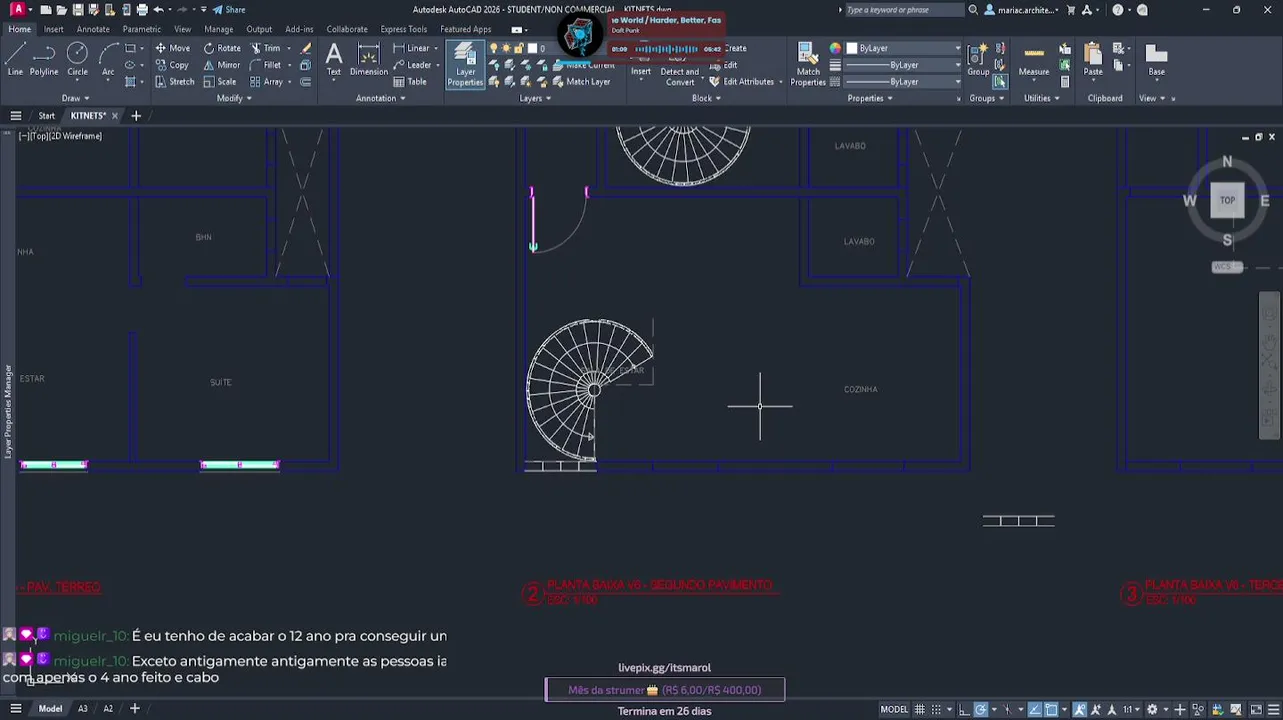Paste from clipboard
This screenshot has height=720, width=1283.
pos(1093,59)
